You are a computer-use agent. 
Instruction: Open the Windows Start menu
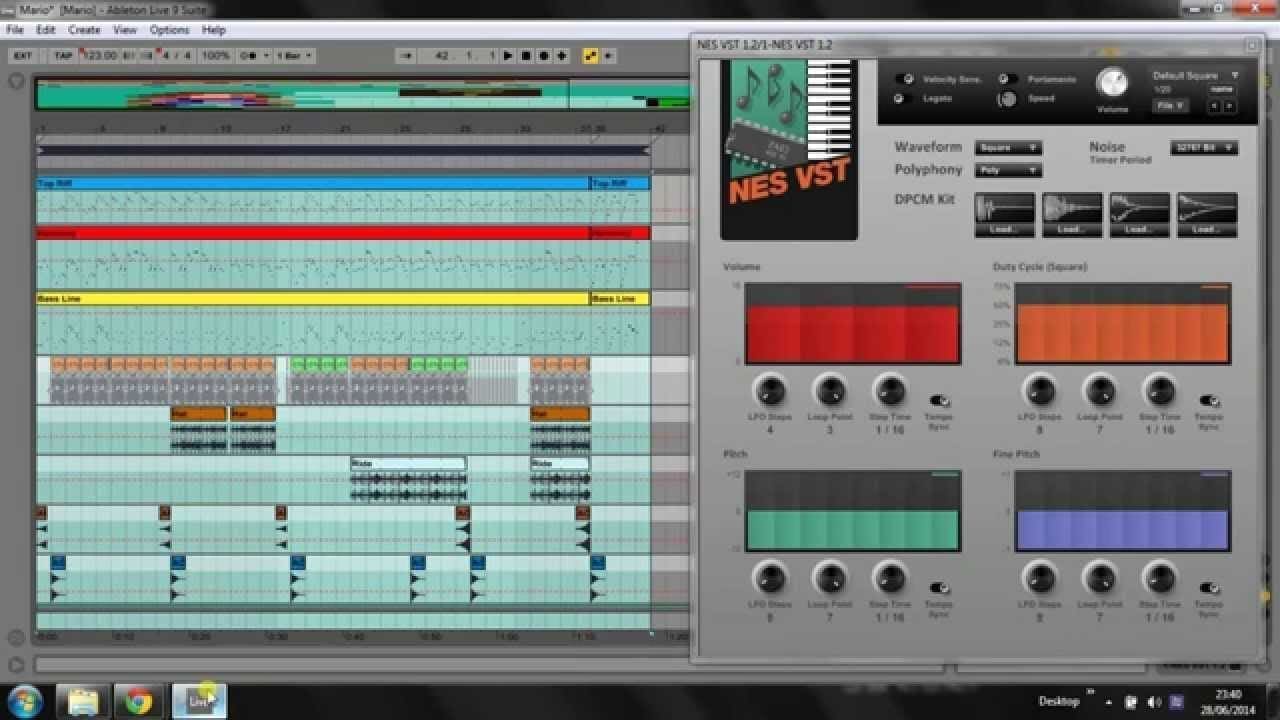coord(24,701)
